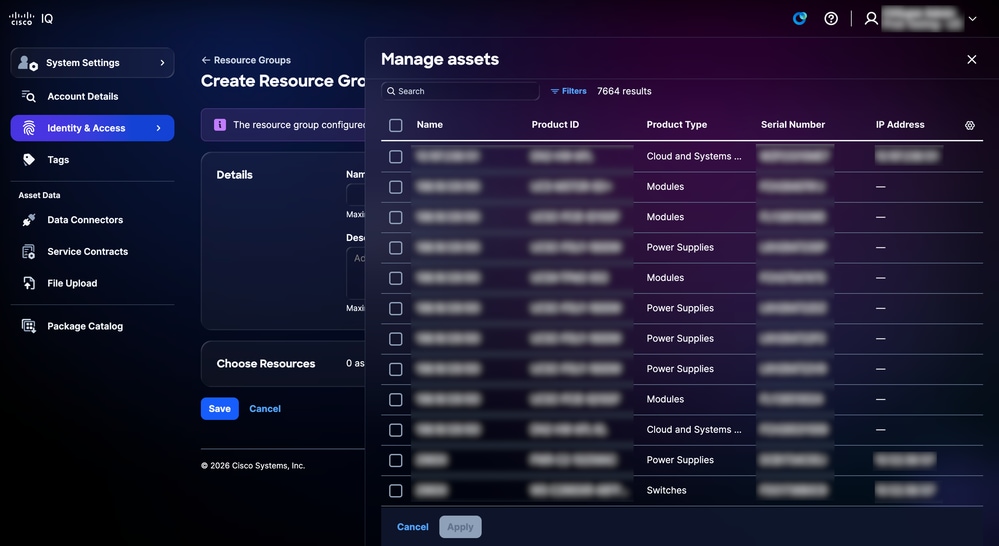Cancel in the Manage assets panel
This screenshot has height=546, width=999.
click(x=413, y=527)
